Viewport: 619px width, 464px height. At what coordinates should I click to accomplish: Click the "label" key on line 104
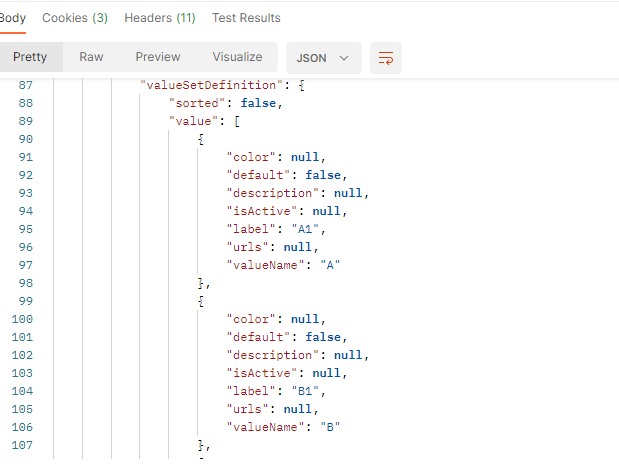251,391
